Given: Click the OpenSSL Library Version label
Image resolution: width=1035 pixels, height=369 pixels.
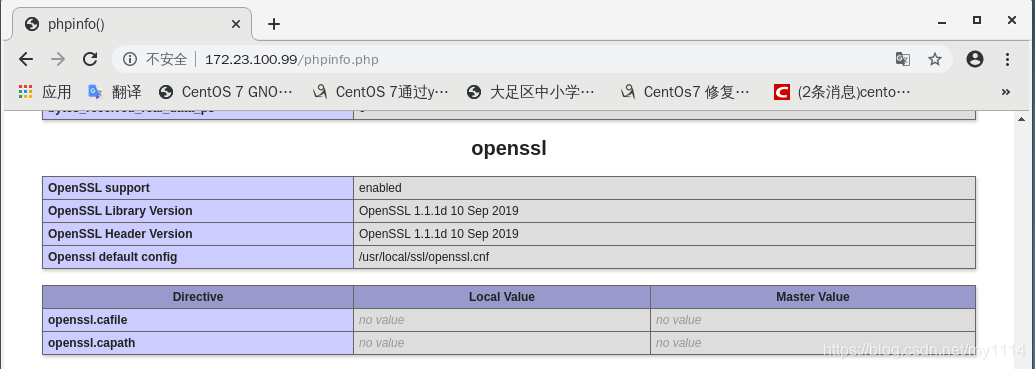Looking at the screenshot, I should point(120,211).
